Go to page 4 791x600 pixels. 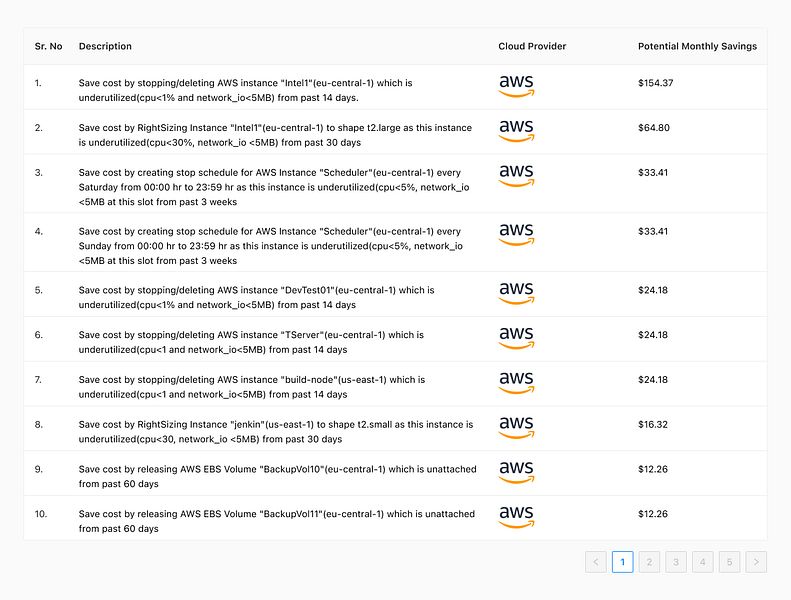tap(703, 562)
